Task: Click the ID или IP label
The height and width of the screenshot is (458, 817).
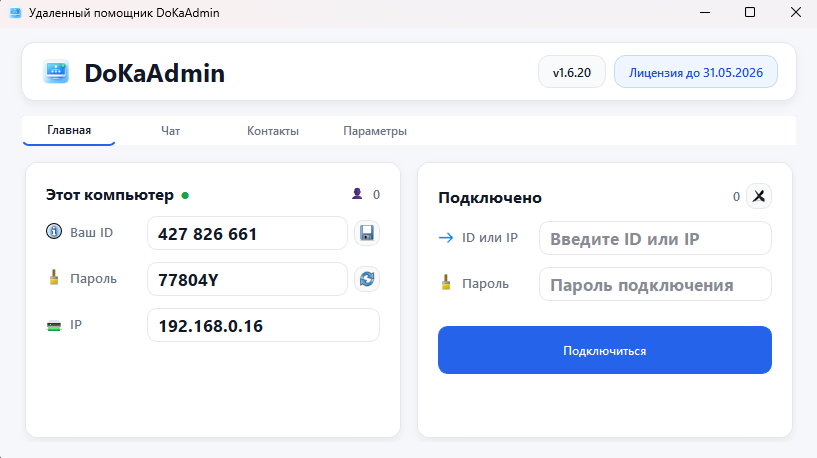Action: tap(490, 238)
